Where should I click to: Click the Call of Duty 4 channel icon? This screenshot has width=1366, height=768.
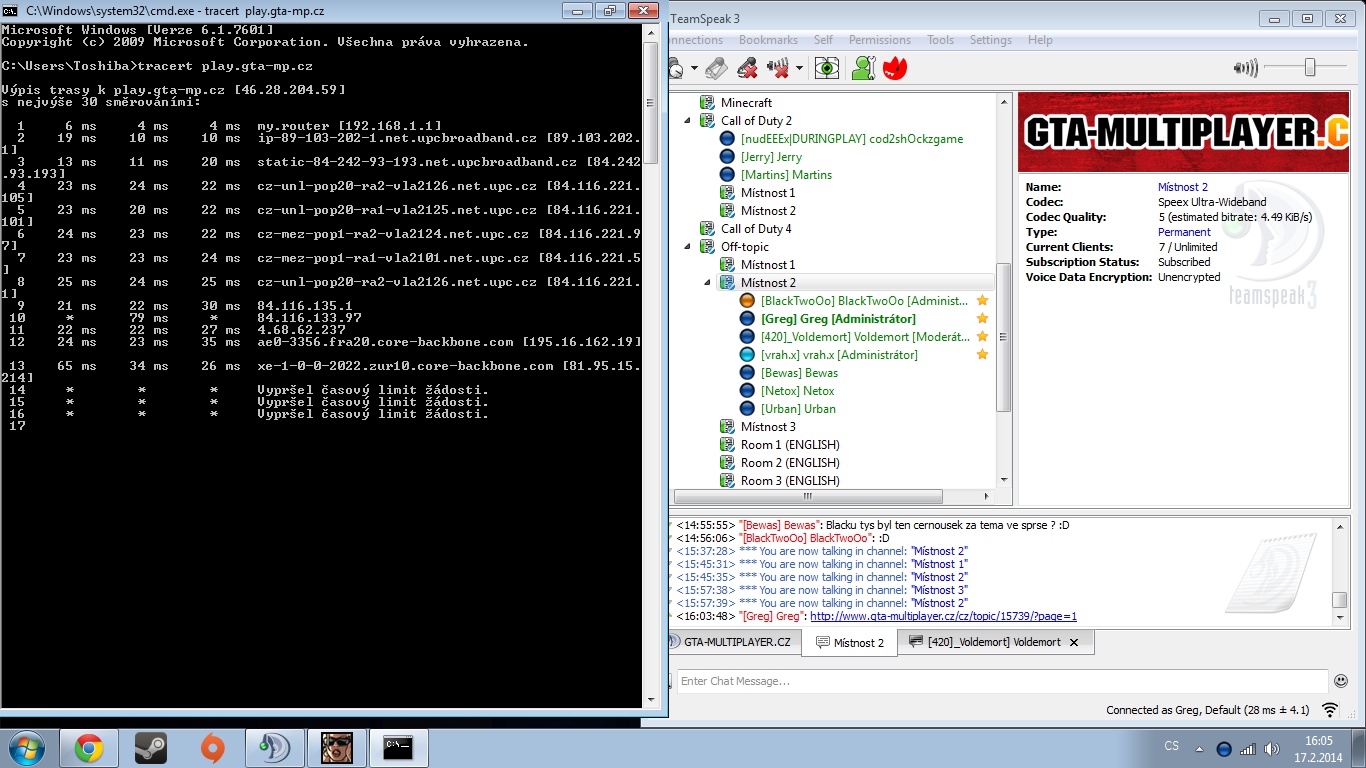(x=707, y=229)
